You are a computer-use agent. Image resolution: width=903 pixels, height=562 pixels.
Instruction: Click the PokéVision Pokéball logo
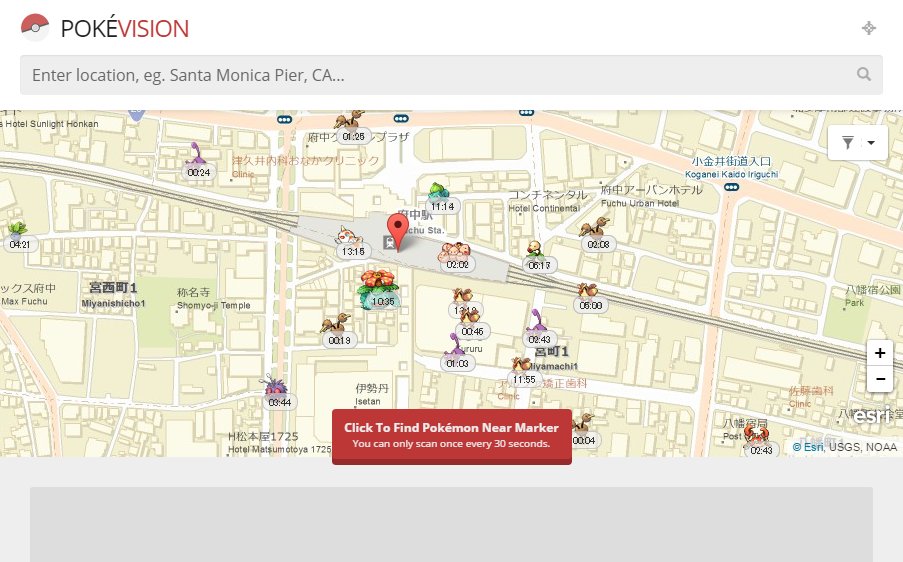[x=35, y=27]
